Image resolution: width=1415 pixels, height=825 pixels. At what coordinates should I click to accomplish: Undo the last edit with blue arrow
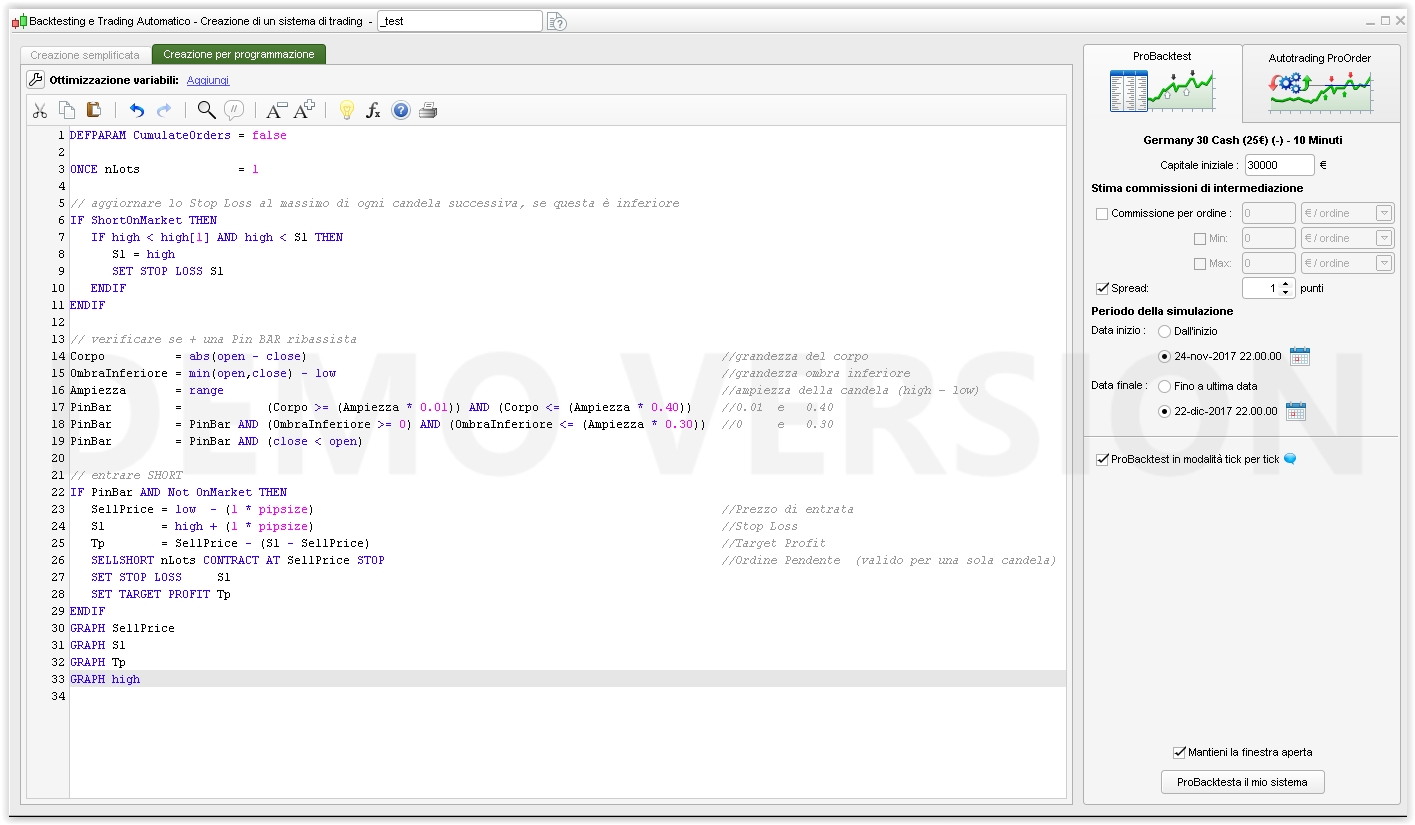[x=137, y=111]
